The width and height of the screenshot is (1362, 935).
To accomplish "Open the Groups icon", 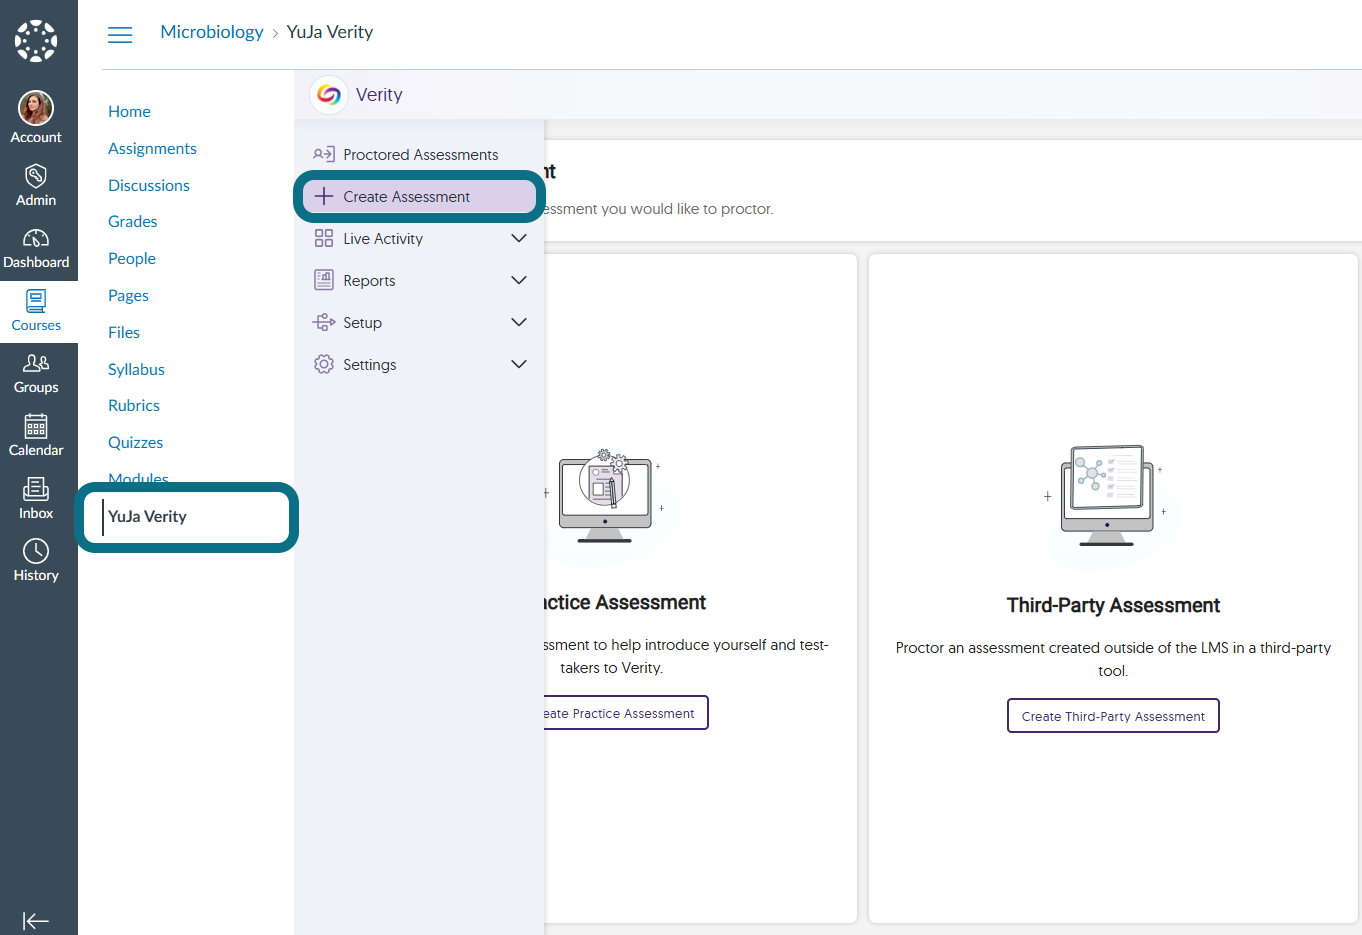I will click(x=36, y=363).
